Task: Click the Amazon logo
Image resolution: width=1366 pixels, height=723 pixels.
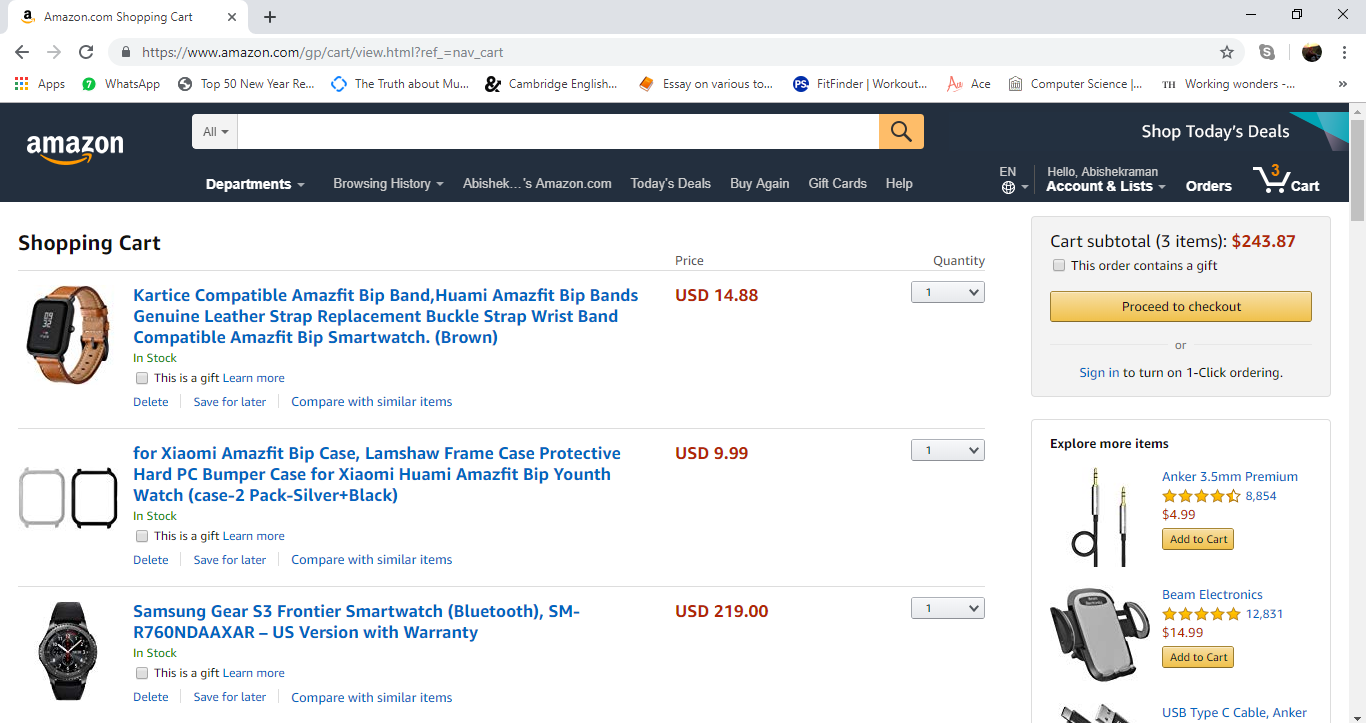Action: [75, 147]
